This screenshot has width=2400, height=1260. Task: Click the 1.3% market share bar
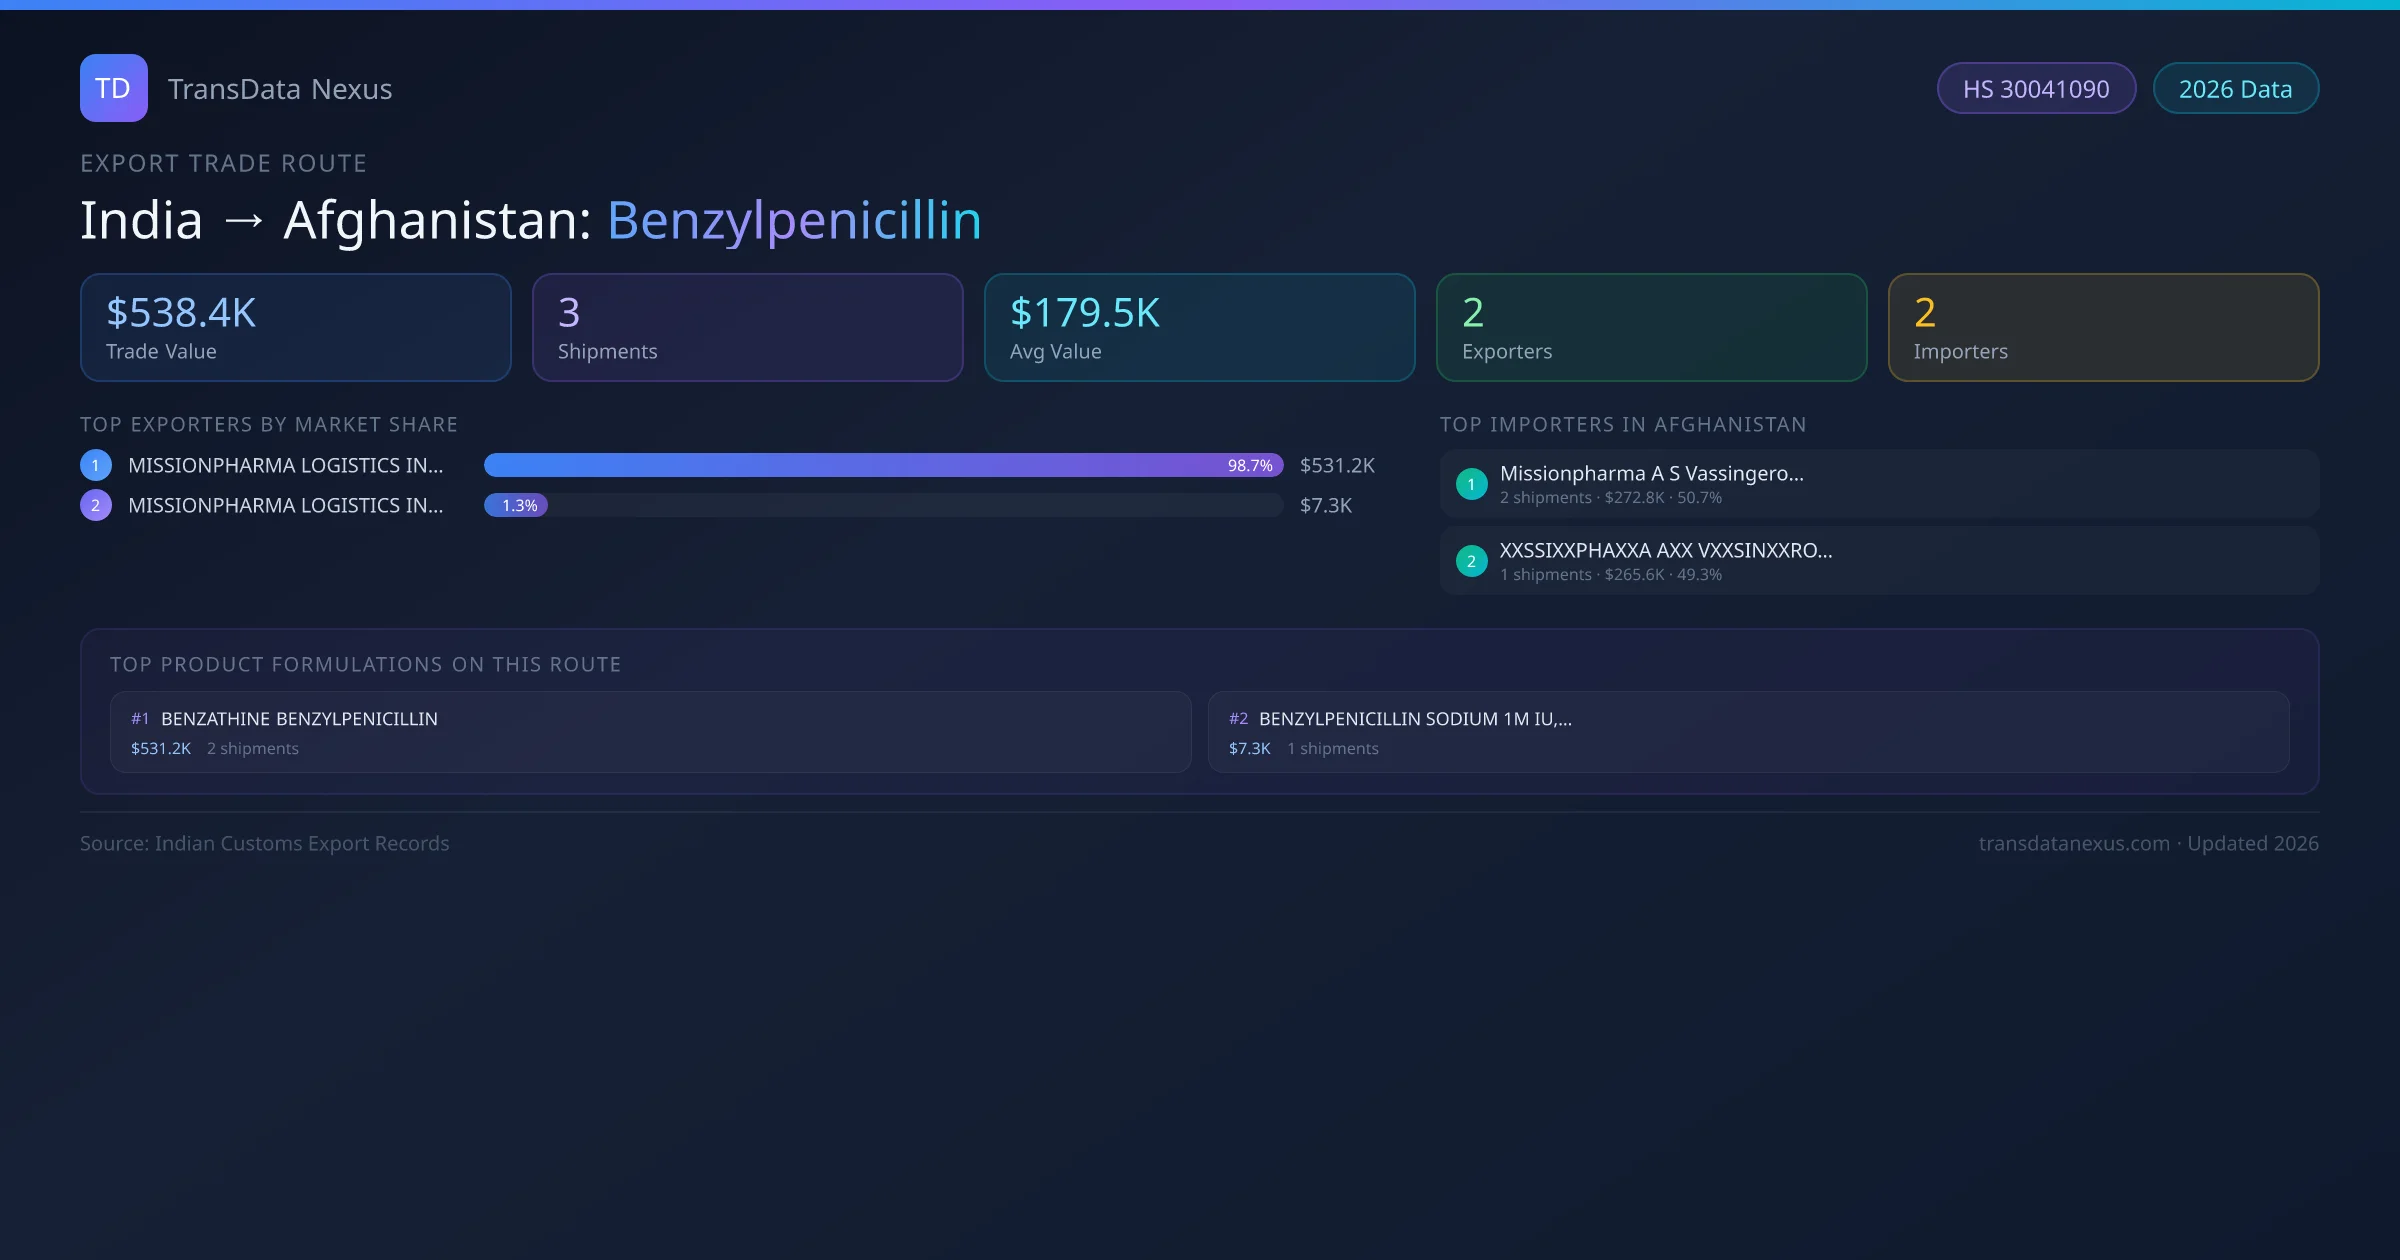(516, 505)
